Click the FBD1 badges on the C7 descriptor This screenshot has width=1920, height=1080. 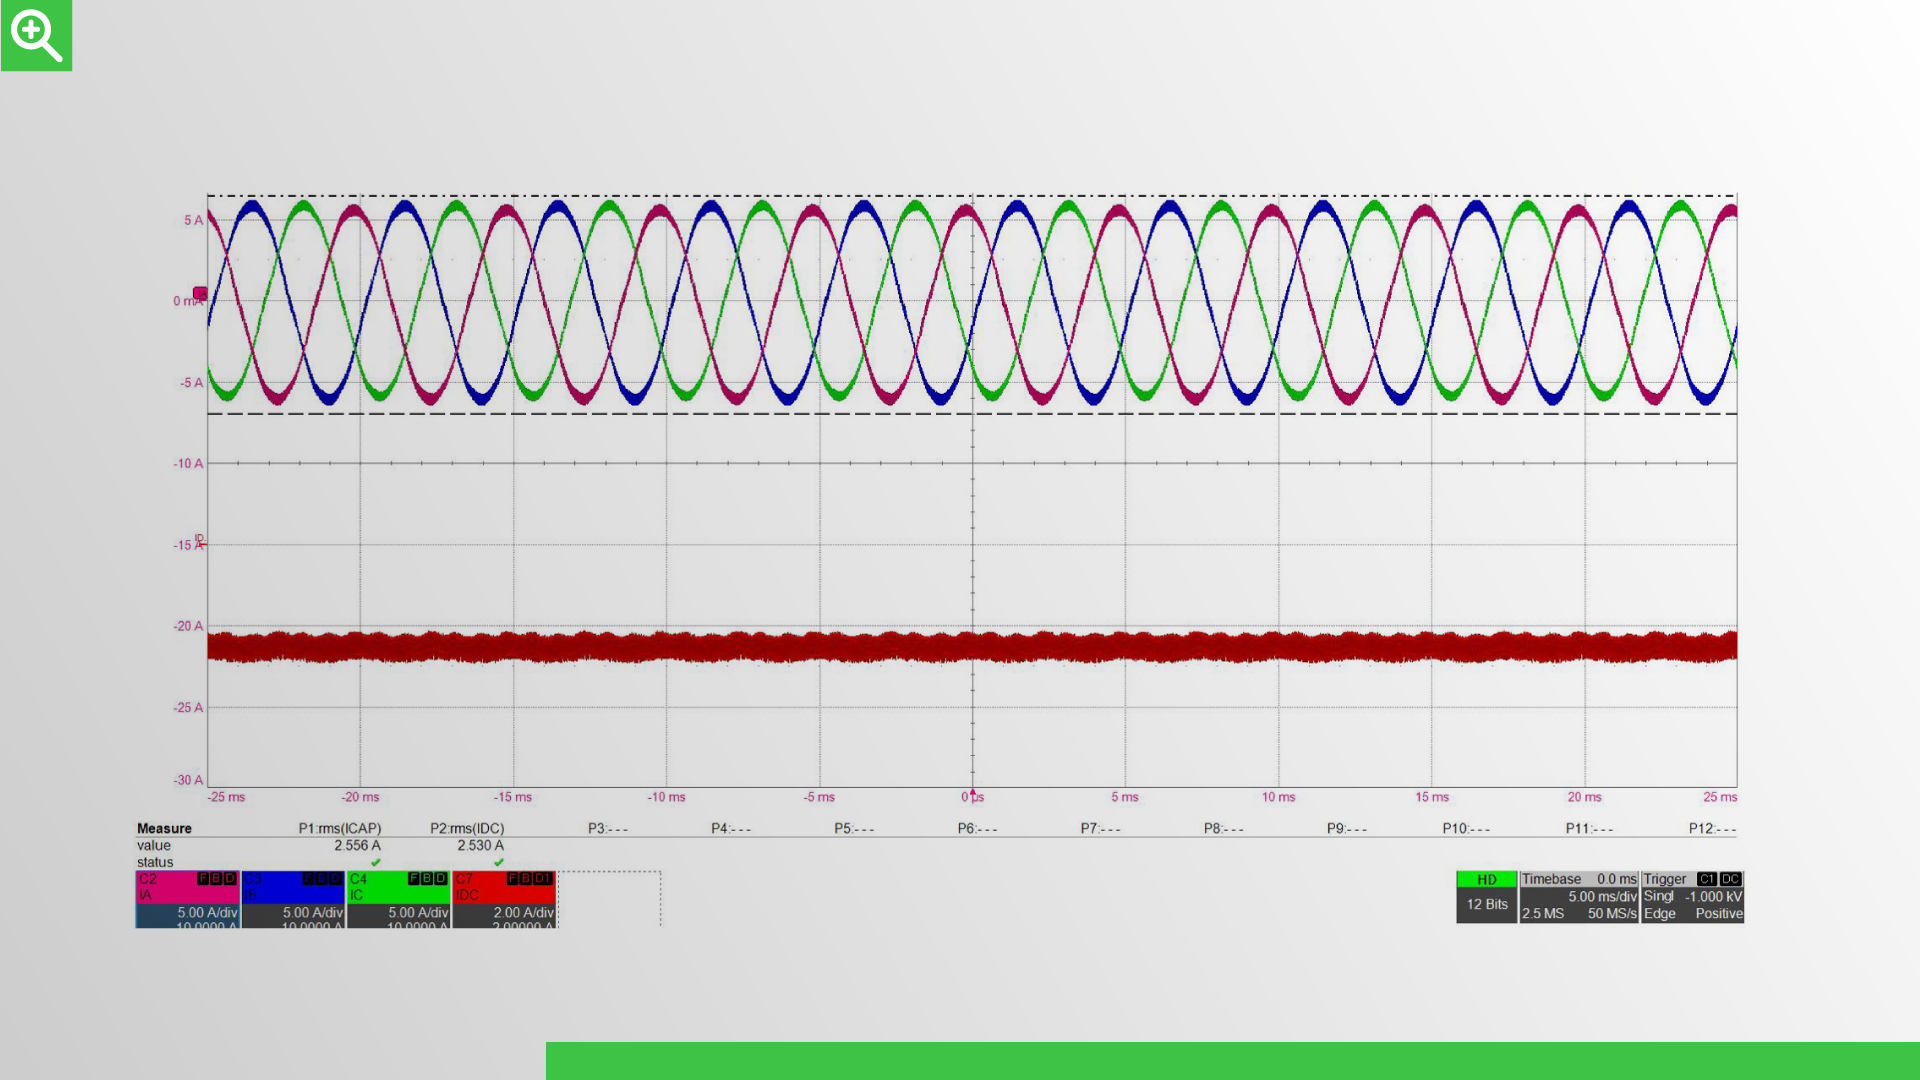pos(530,879)
